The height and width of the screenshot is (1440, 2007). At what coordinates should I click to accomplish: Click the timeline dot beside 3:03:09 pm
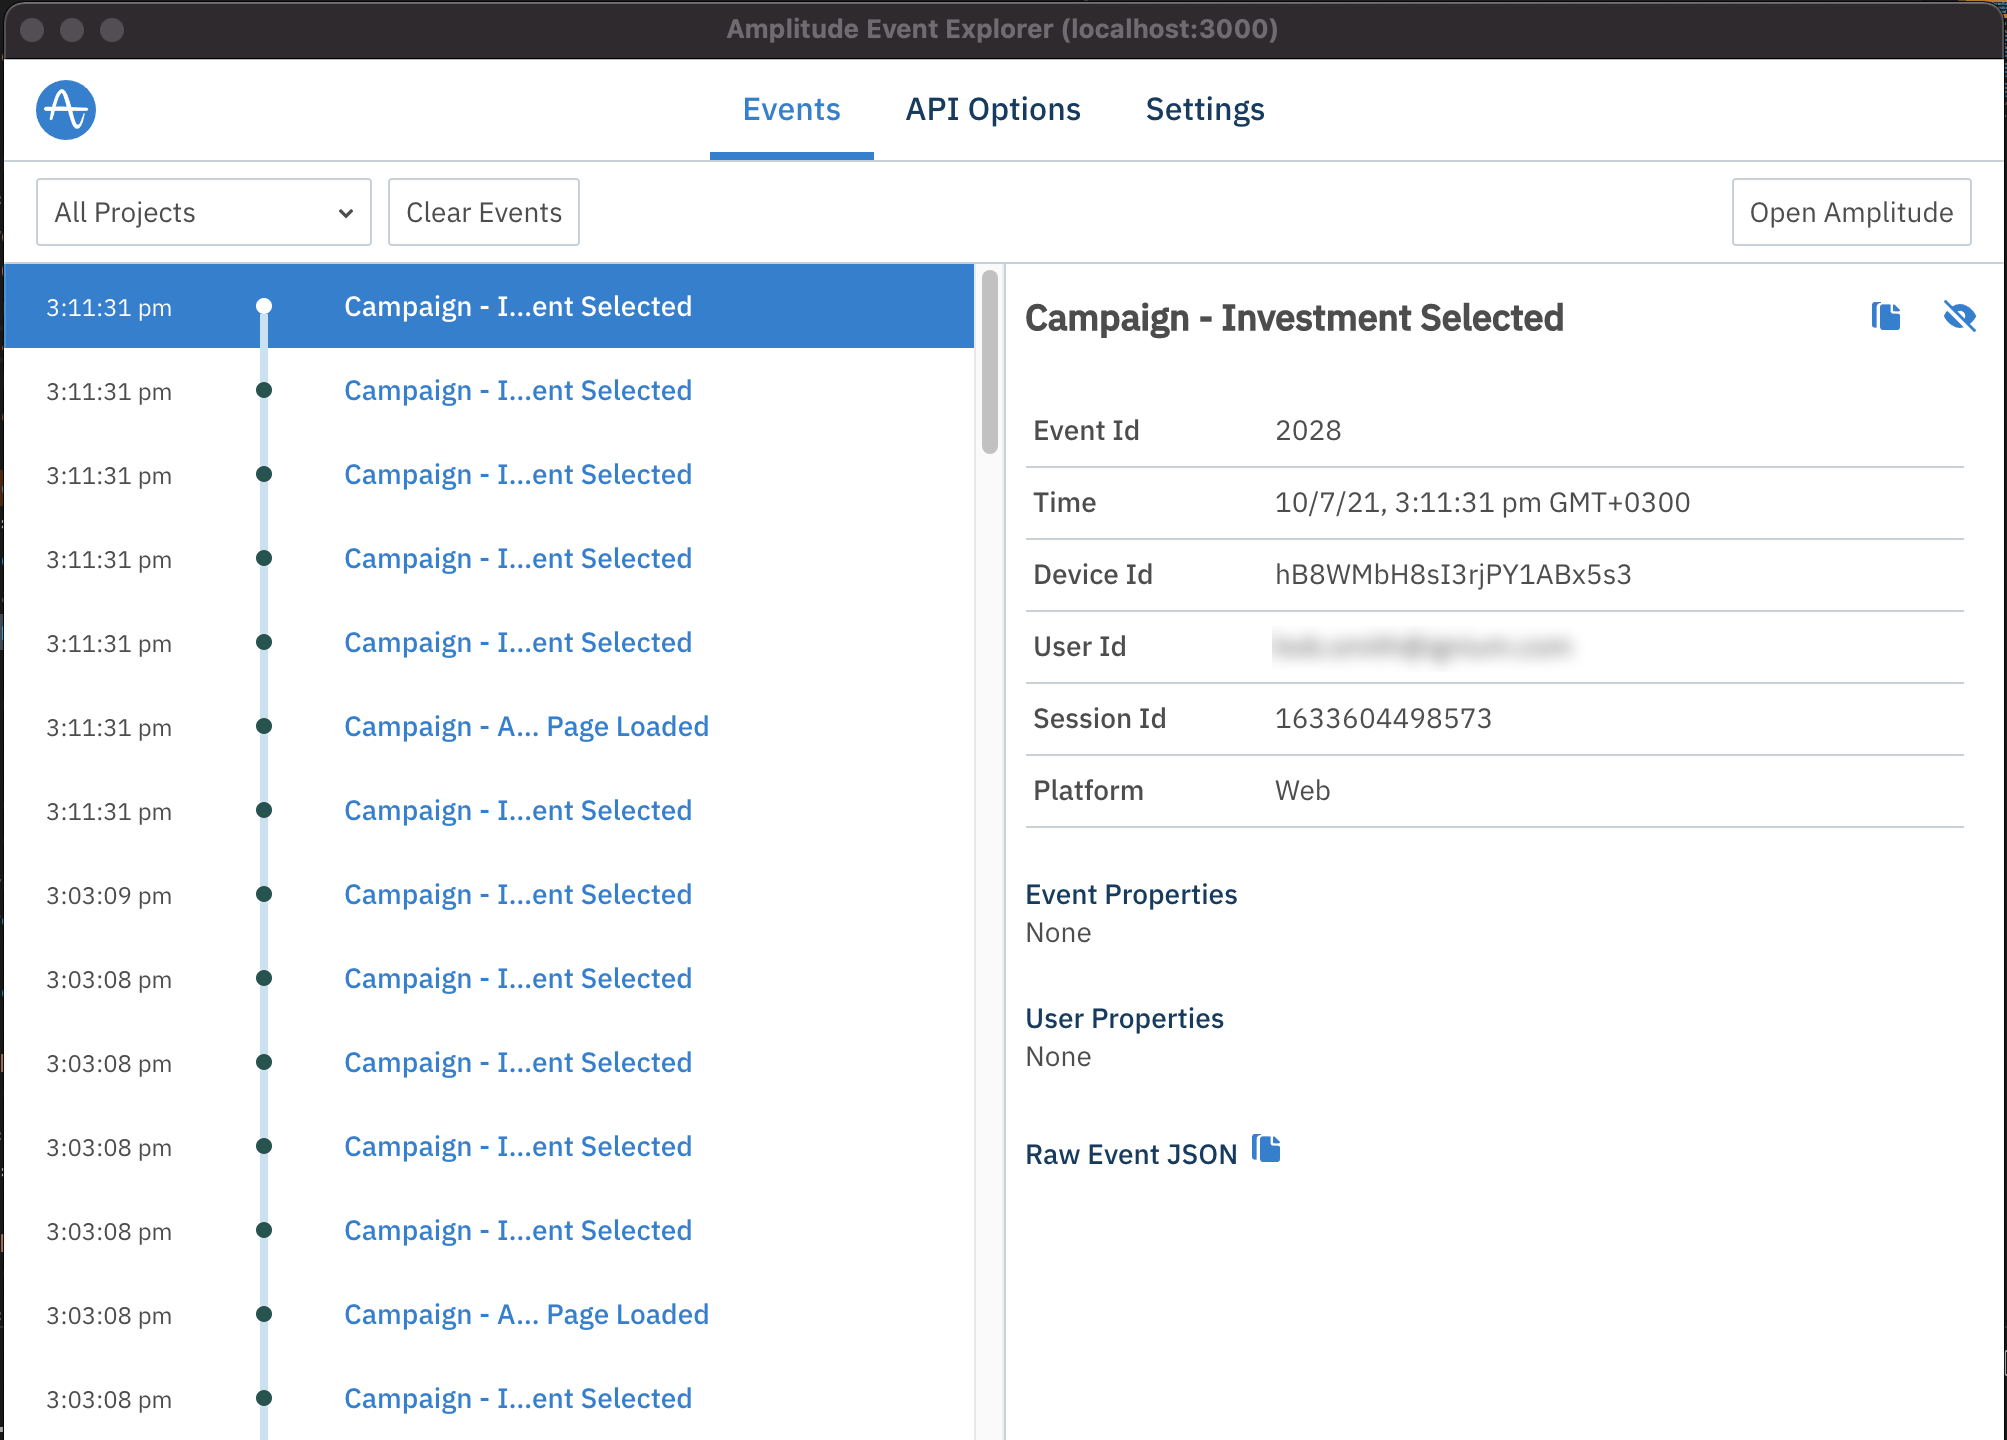(x=264, y=894)
